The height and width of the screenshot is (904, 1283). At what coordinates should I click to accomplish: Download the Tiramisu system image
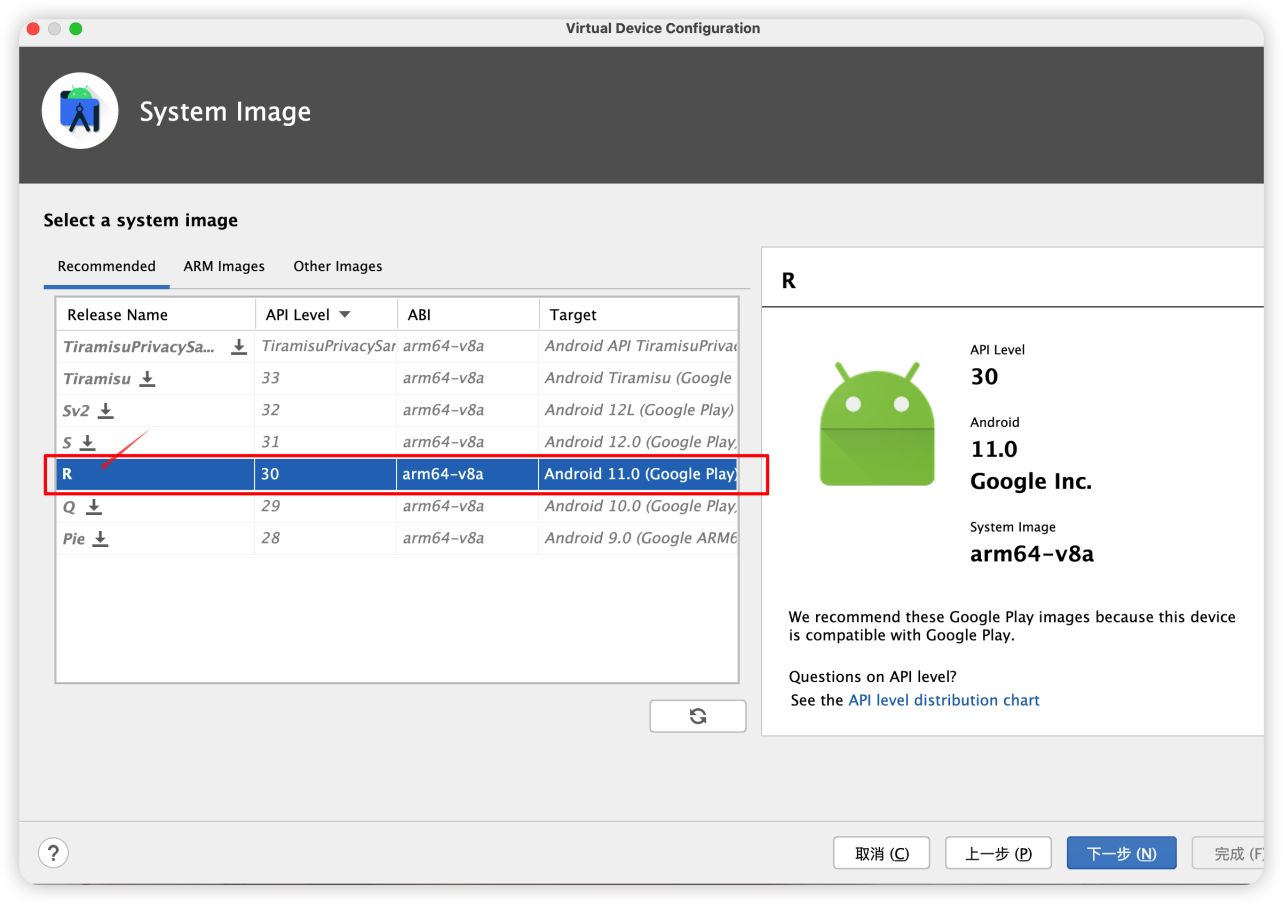pyautogui.click(x=147, y=379)
